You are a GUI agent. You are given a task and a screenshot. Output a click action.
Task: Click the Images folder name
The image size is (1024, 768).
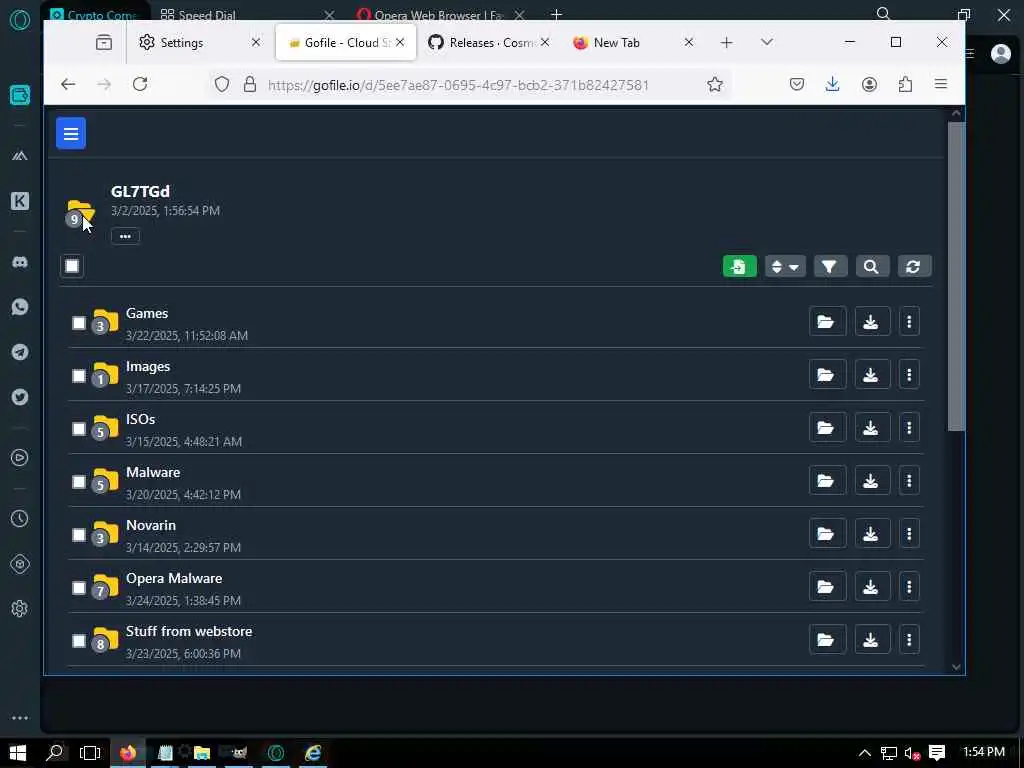click(148, 366)
